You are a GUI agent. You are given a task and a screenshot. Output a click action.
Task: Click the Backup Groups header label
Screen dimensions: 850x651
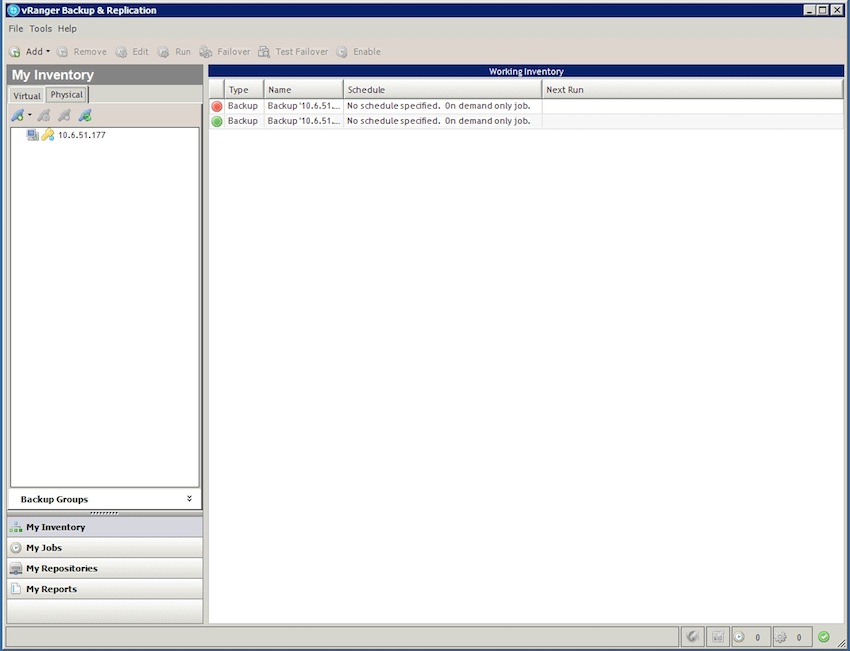(x=54, y=499)
